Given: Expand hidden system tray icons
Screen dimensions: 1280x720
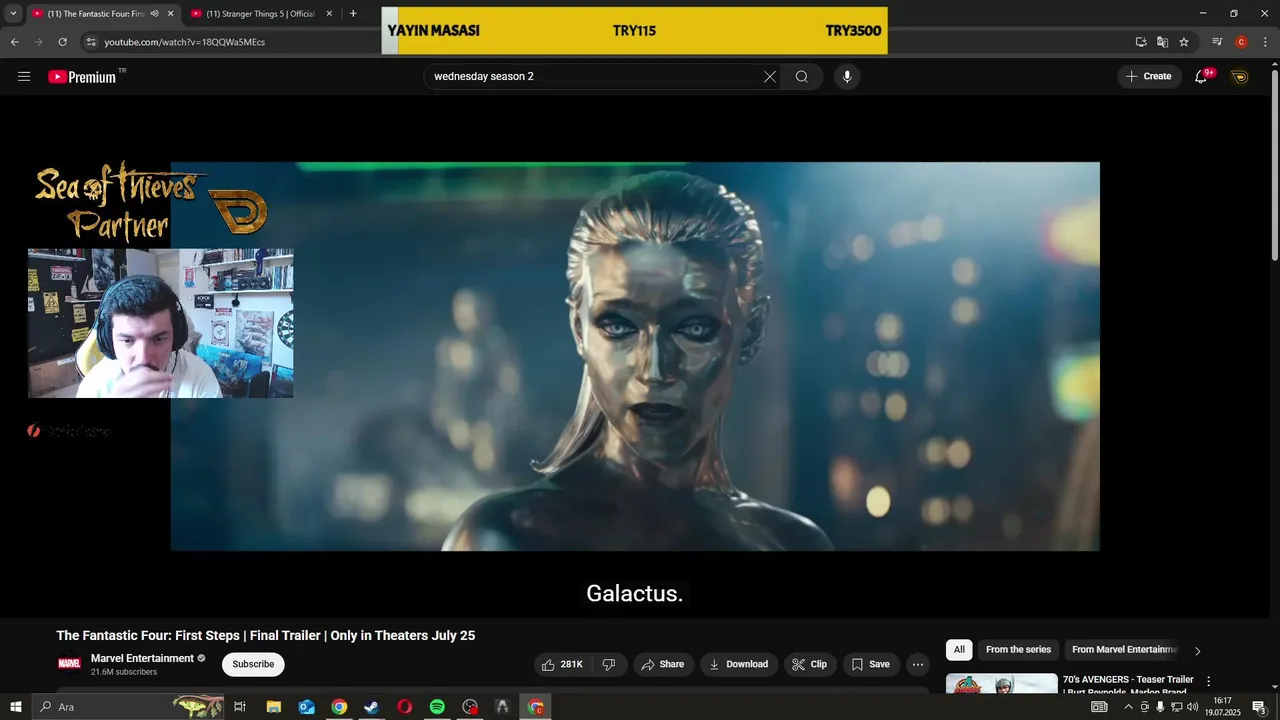Looking at the screenshot, I should [1129, 707].
